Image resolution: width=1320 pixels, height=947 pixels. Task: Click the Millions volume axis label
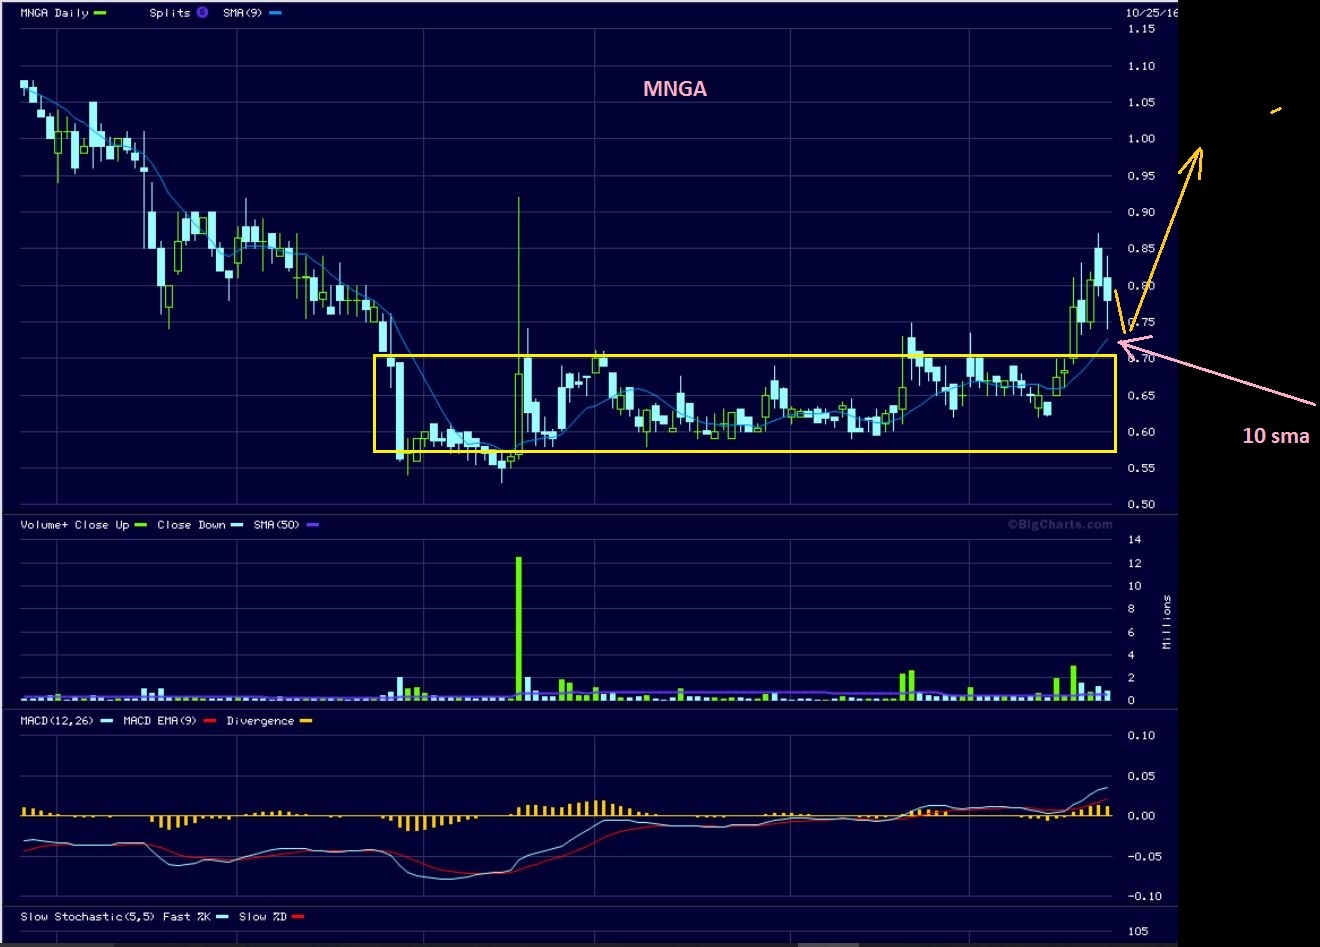coord(1167,622)
